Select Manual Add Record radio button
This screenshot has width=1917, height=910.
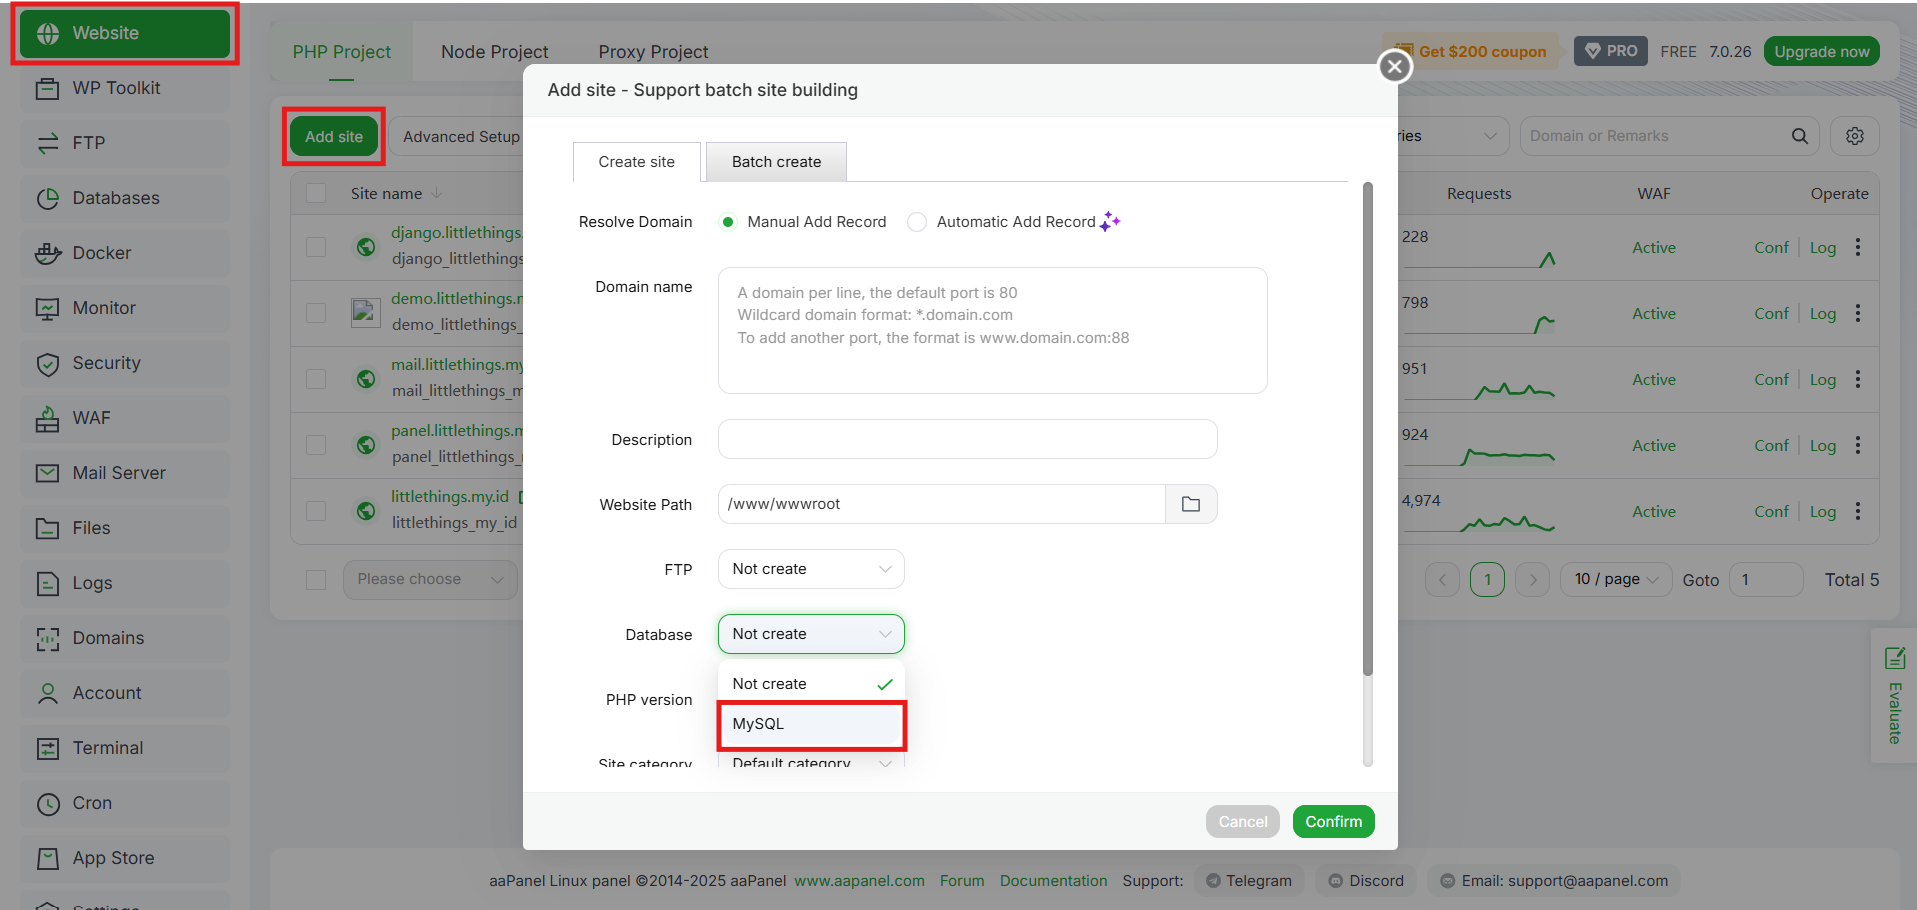(x=728, y=222)
